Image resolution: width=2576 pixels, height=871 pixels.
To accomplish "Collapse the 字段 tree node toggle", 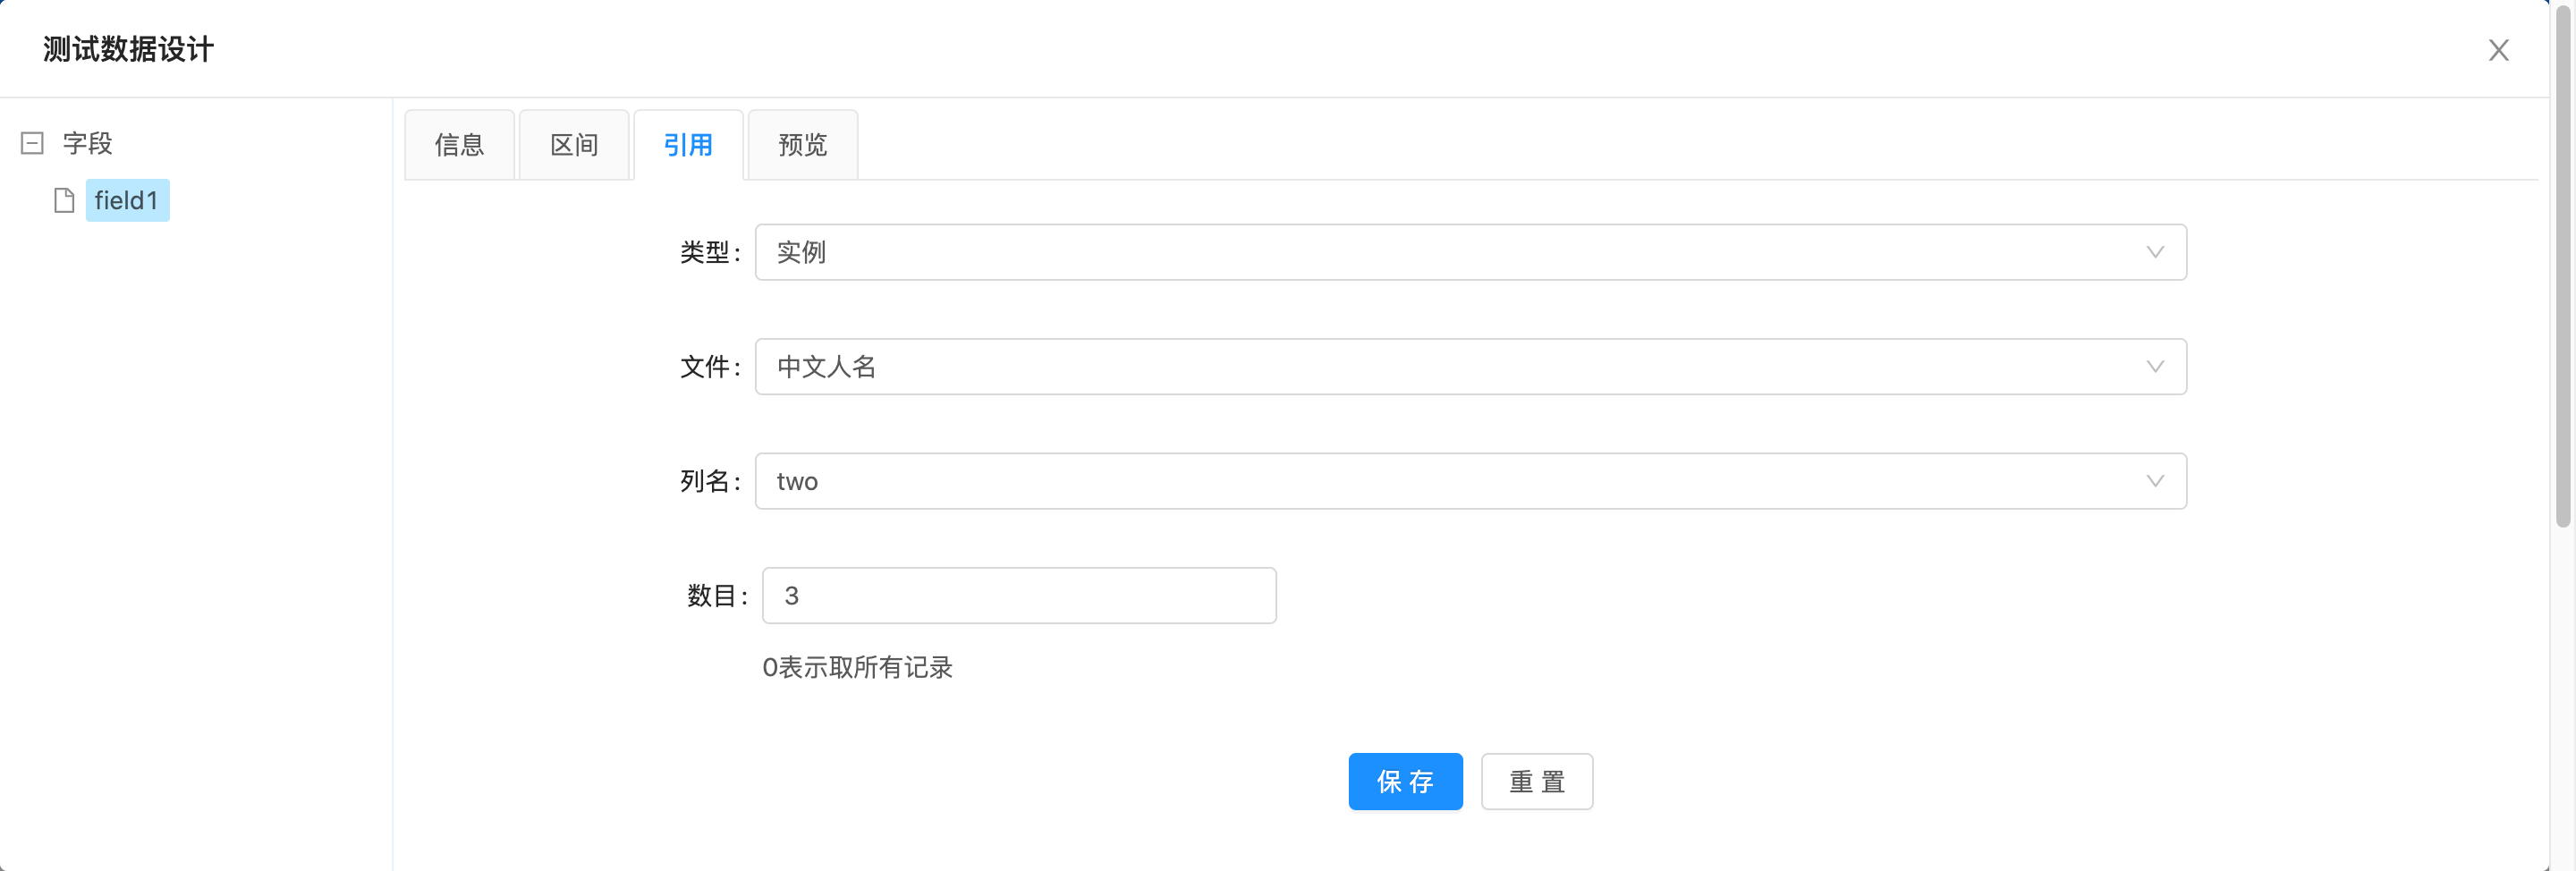I will coord(32,143).
